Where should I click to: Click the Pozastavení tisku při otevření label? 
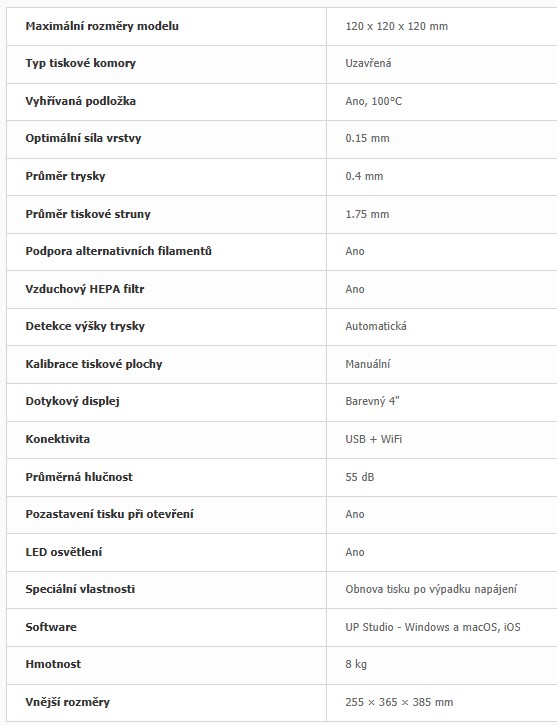[110, 514]
